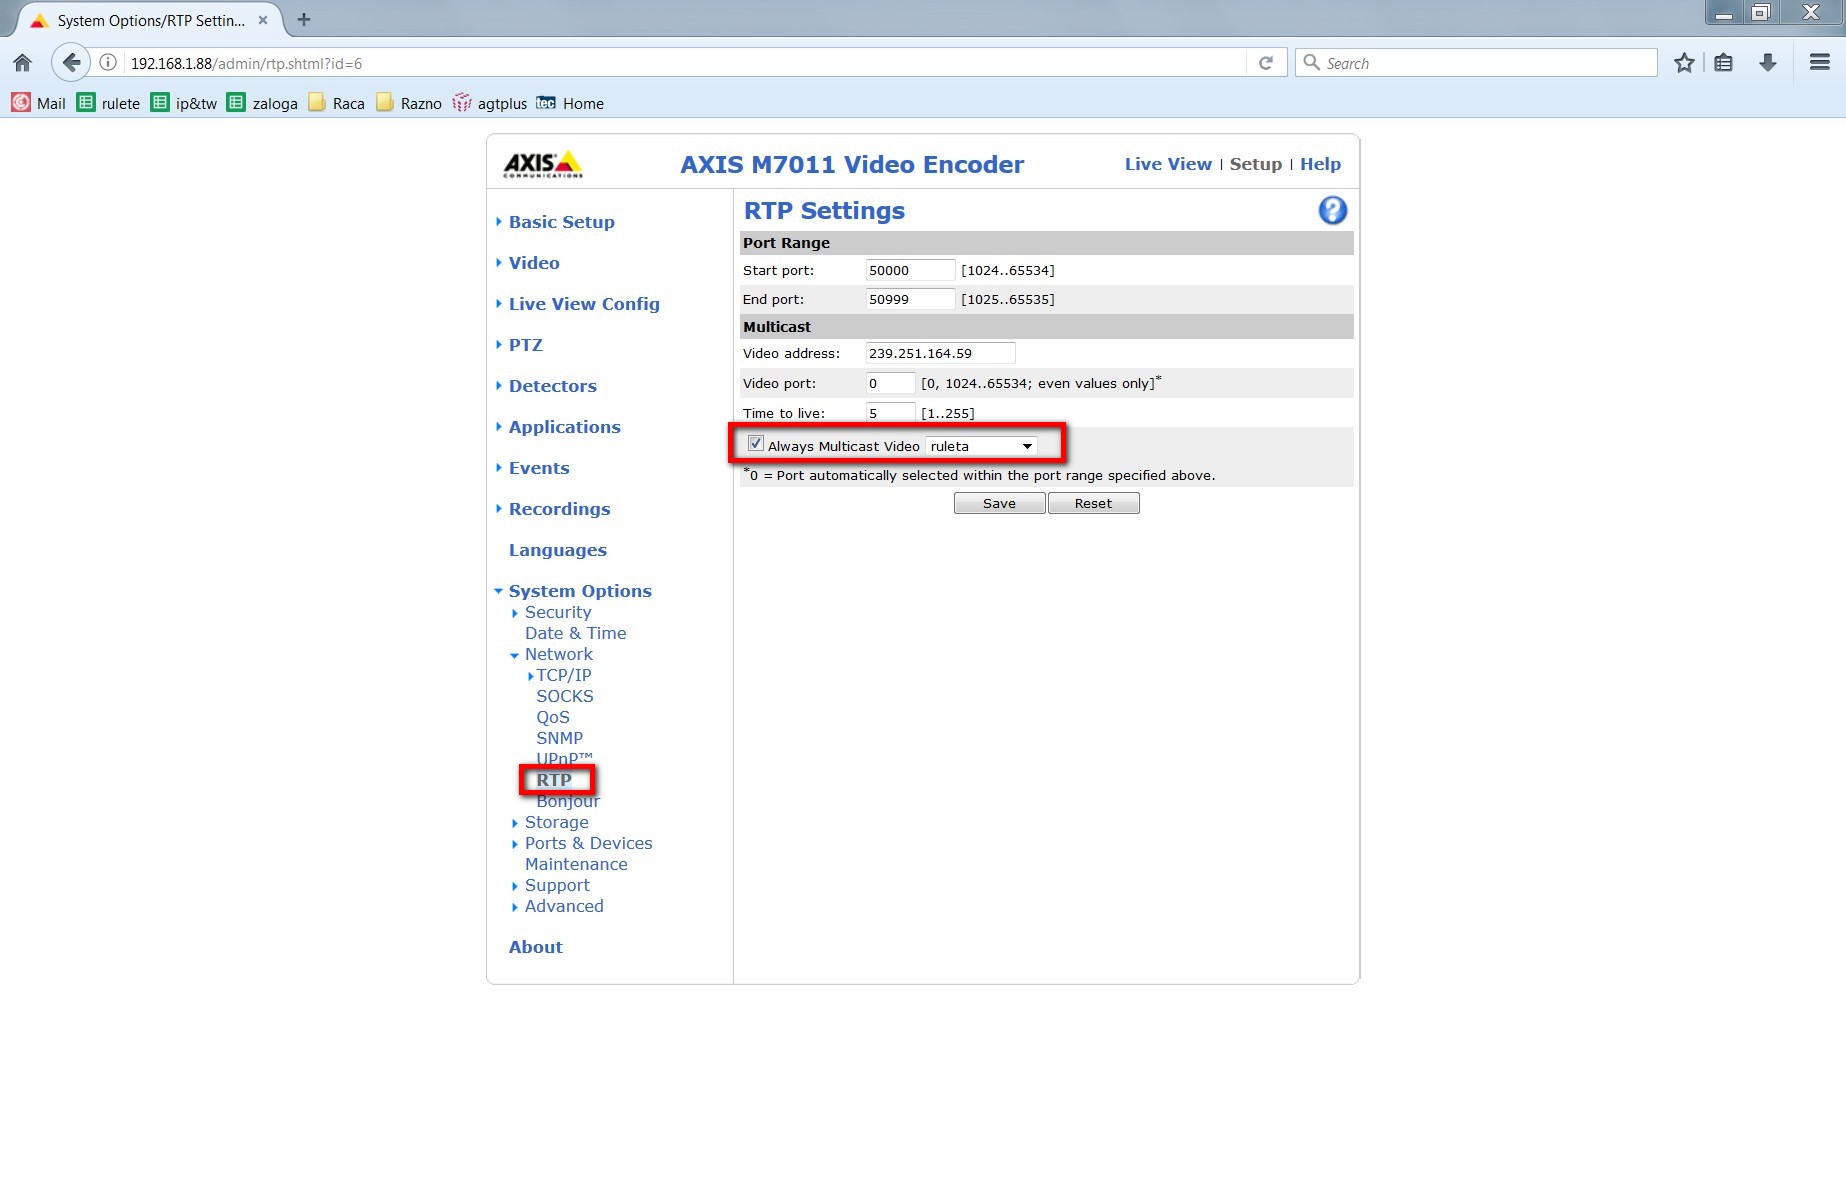Click the browser Home icon
Screen dimensions: 1846x1200
click(22, 63)
